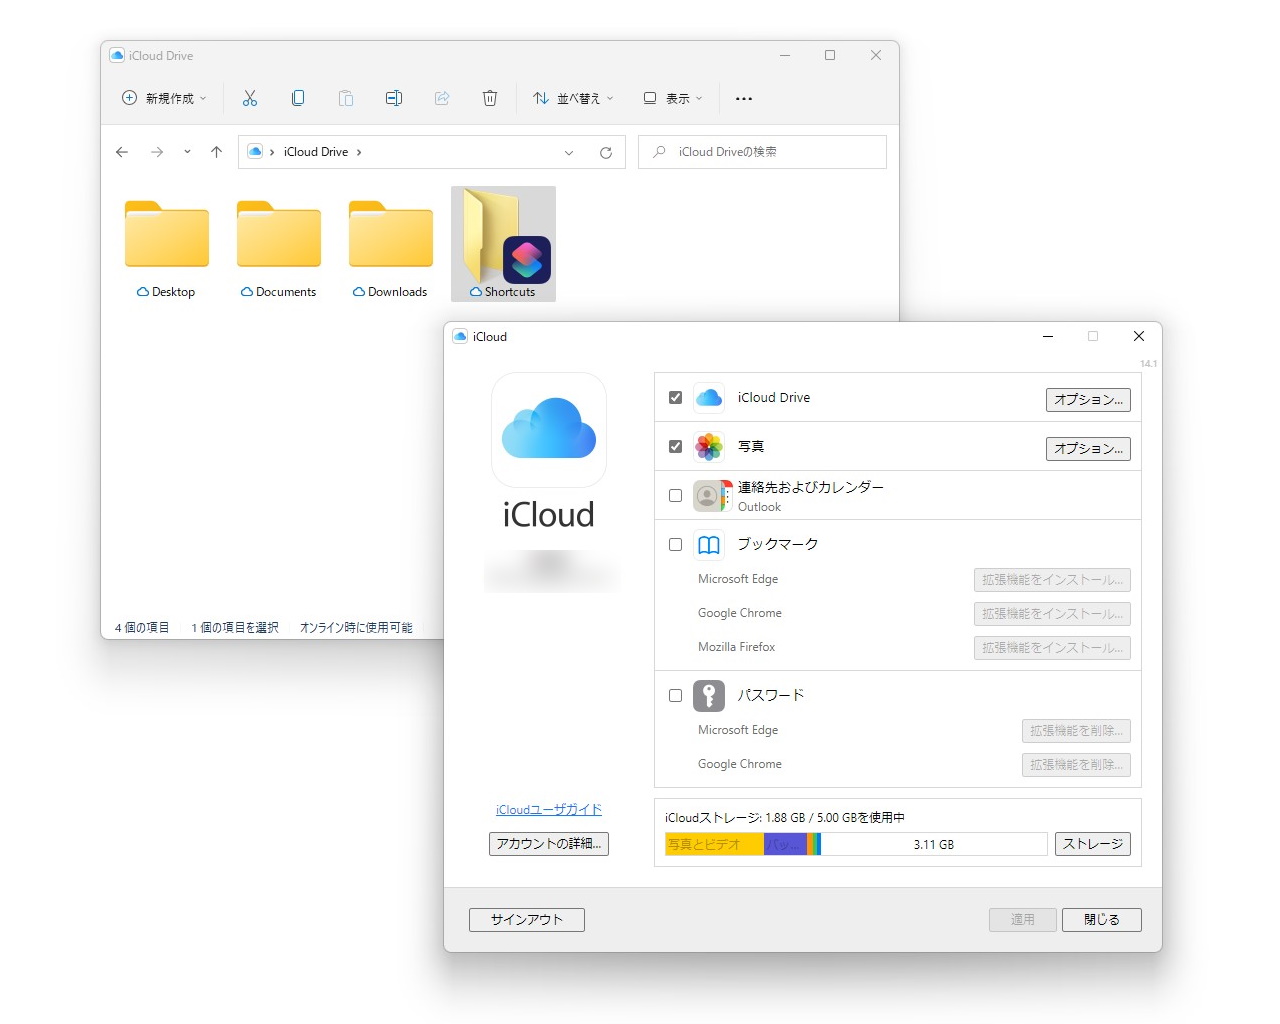
Task: Enable the ブックマーク sync checkbox
Action: tap(675, 544)
